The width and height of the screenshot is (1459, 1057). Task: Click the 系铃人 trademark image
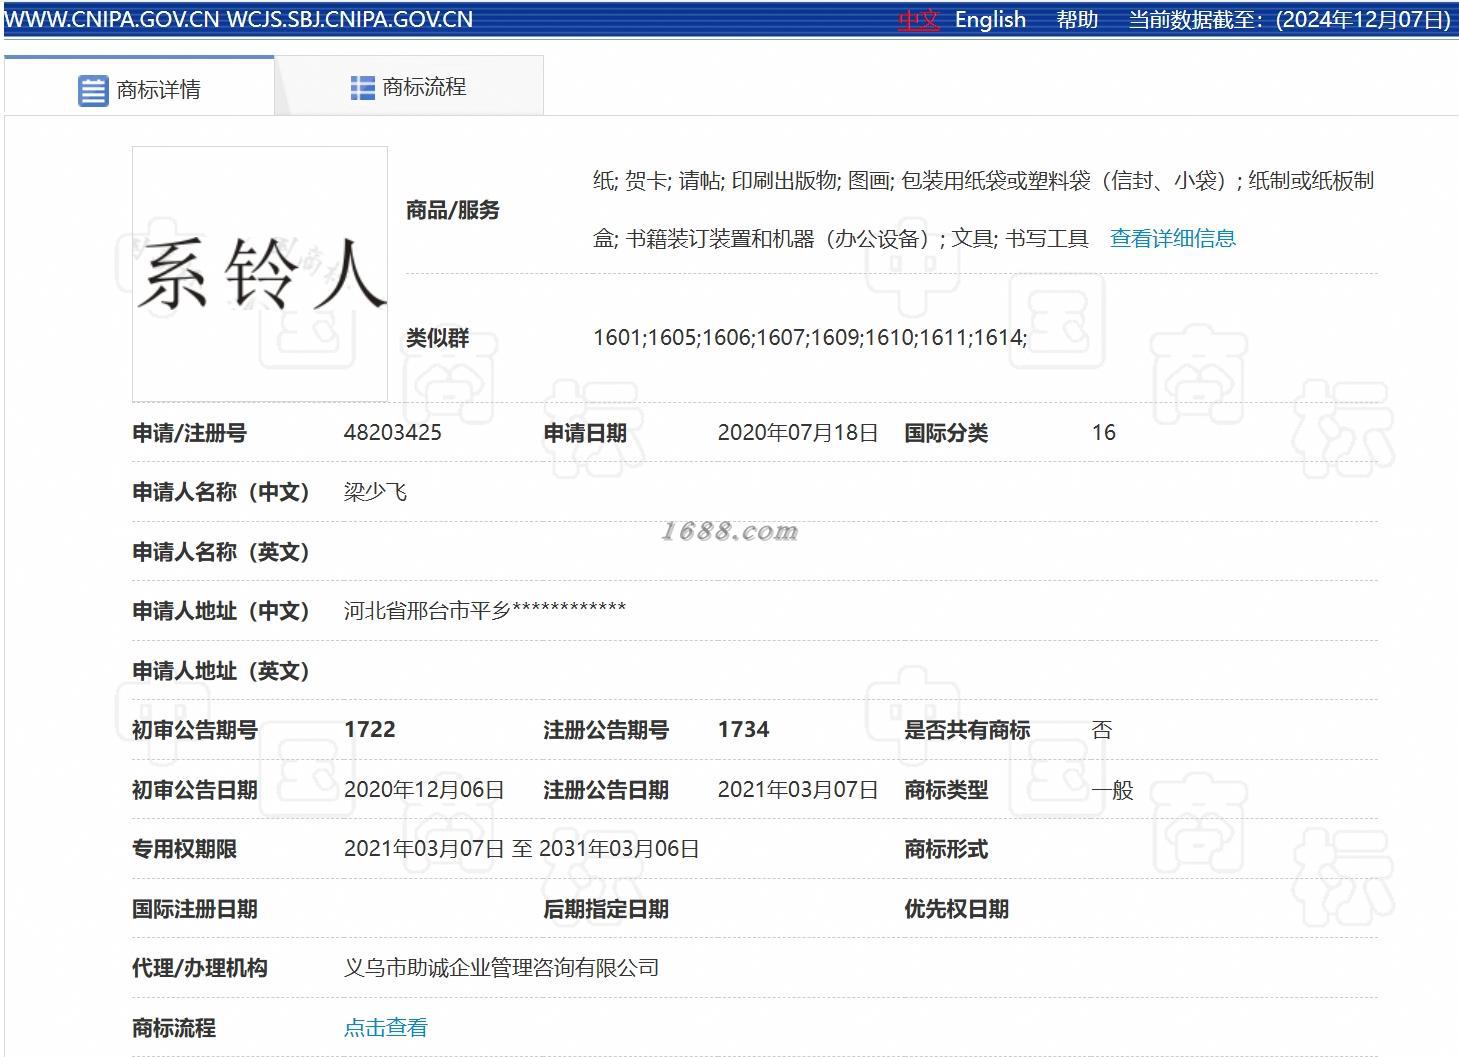[x=260, y=273]
